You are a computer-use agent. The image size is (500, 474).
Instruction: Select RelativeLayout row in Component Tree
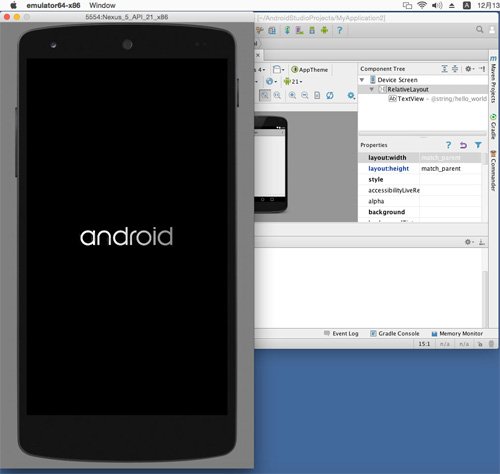click(423, 89)
